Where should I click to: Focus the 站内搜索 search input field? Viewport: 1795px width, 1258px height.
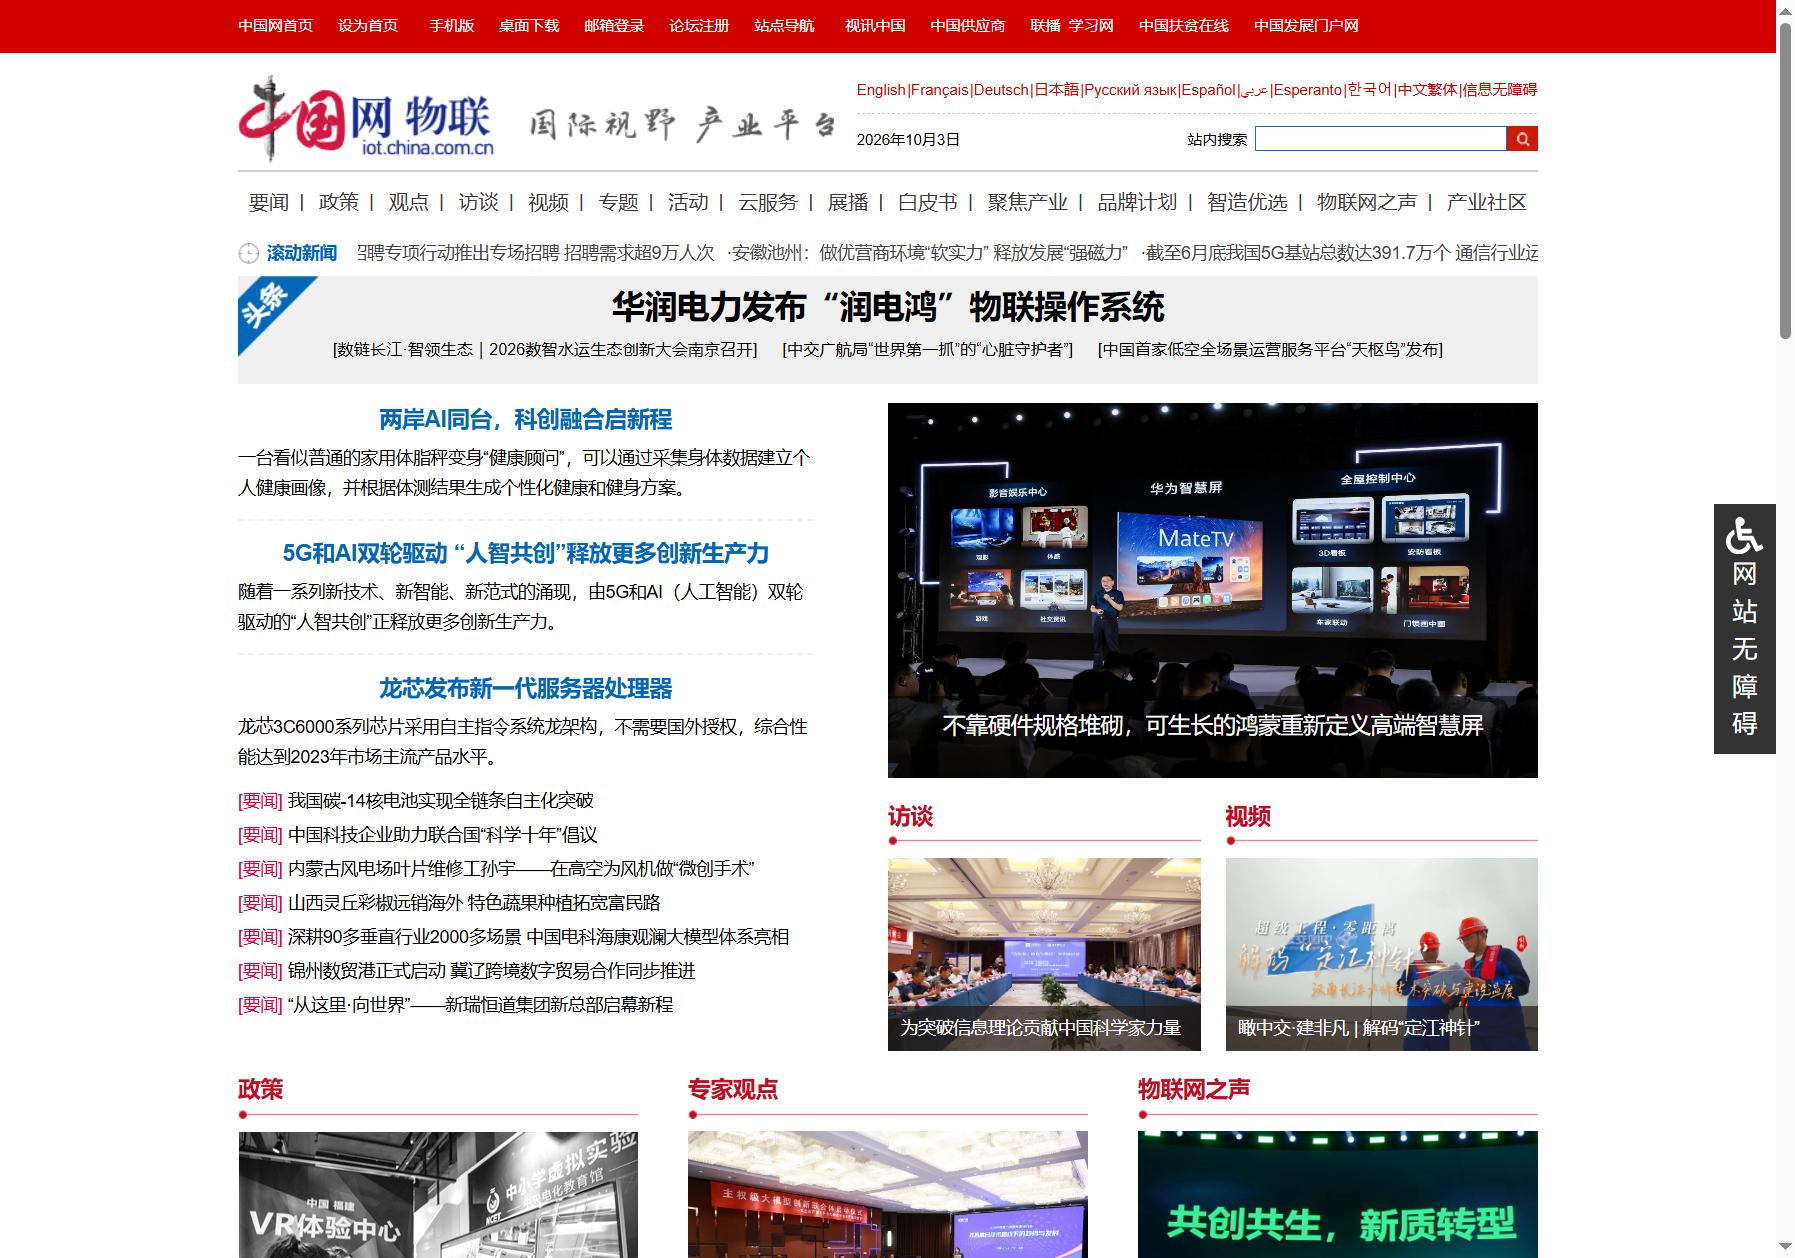[x=1380, y=139]
